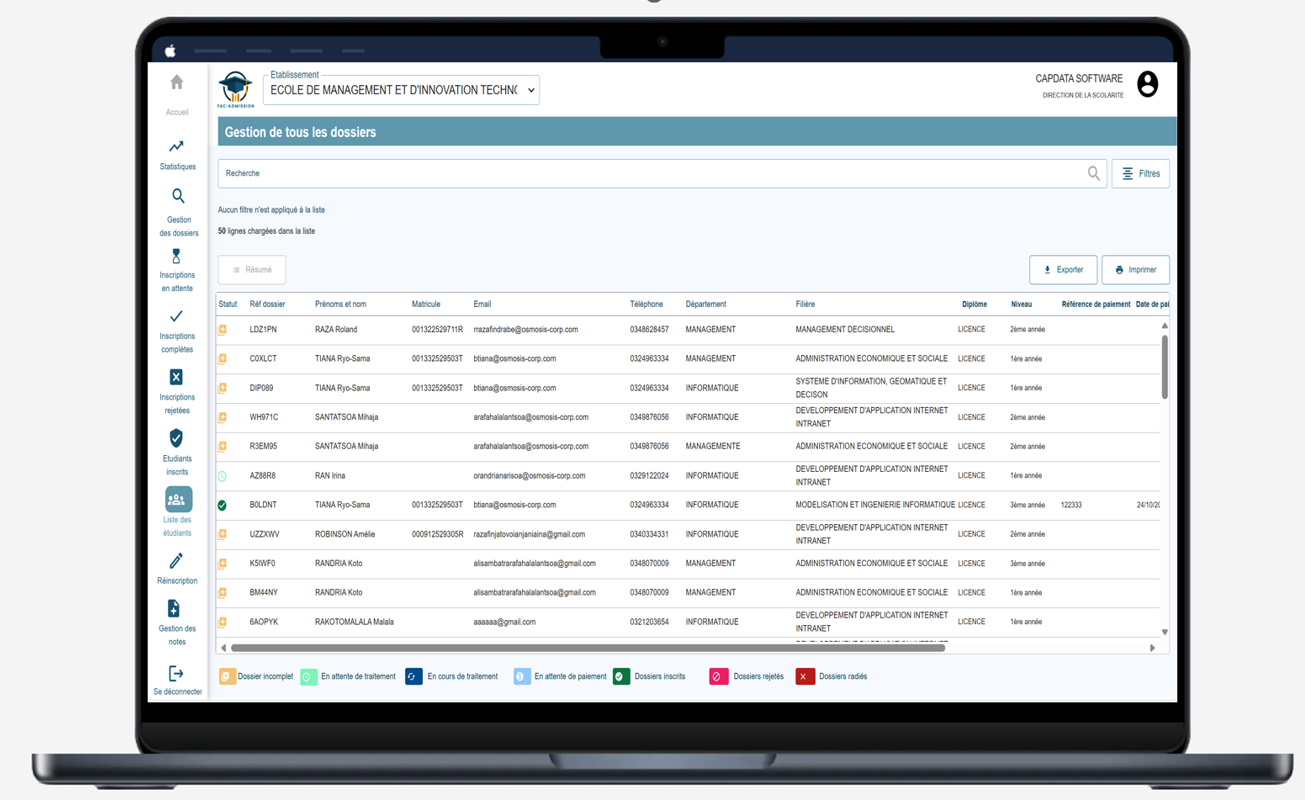Open Inscriptions en attente hourglass icon
The height and width of the screenshot is (800, 1305).
[176, 257]
